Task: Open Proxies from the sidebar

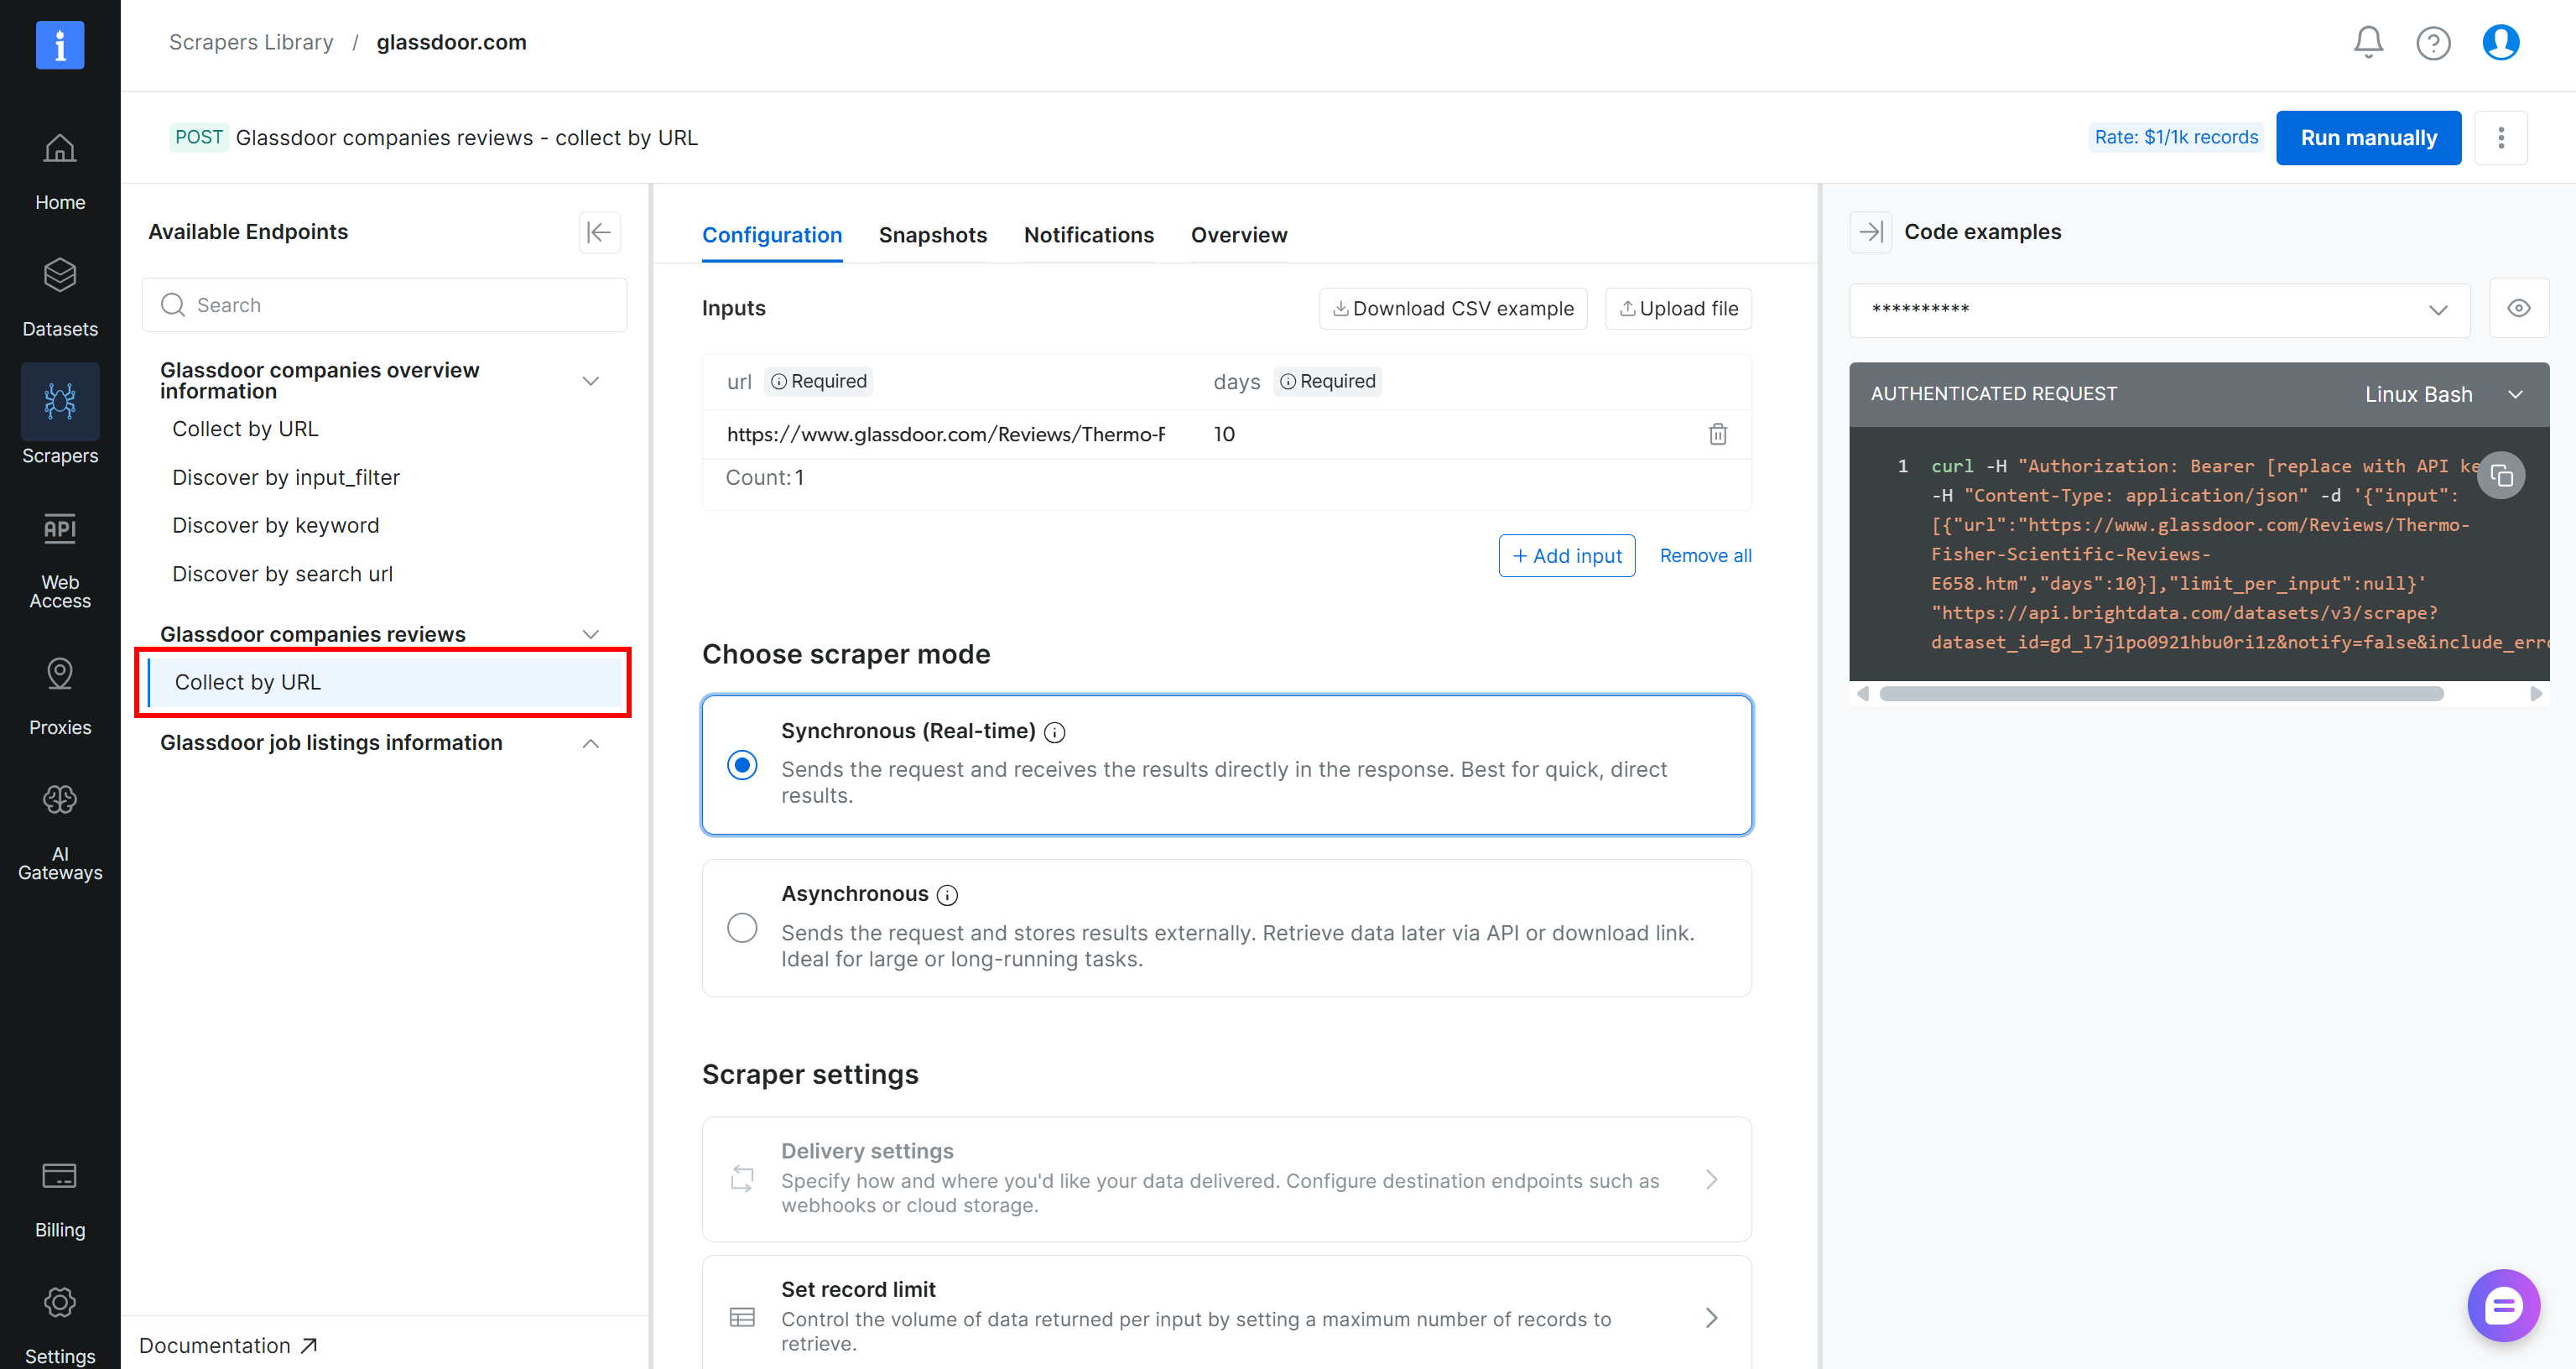Action: (60, 697)
